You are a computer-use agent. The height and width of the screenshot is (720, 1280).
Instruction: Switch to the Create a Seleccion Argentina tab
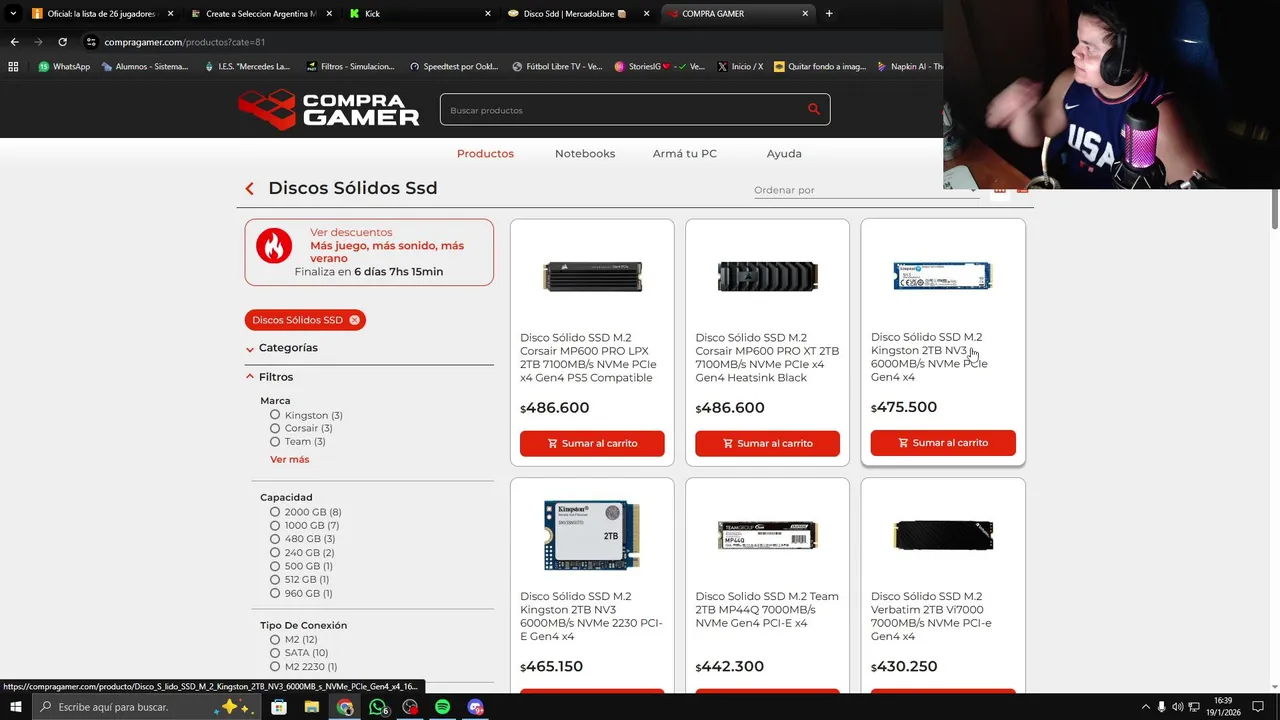click(x=261, y=14)
